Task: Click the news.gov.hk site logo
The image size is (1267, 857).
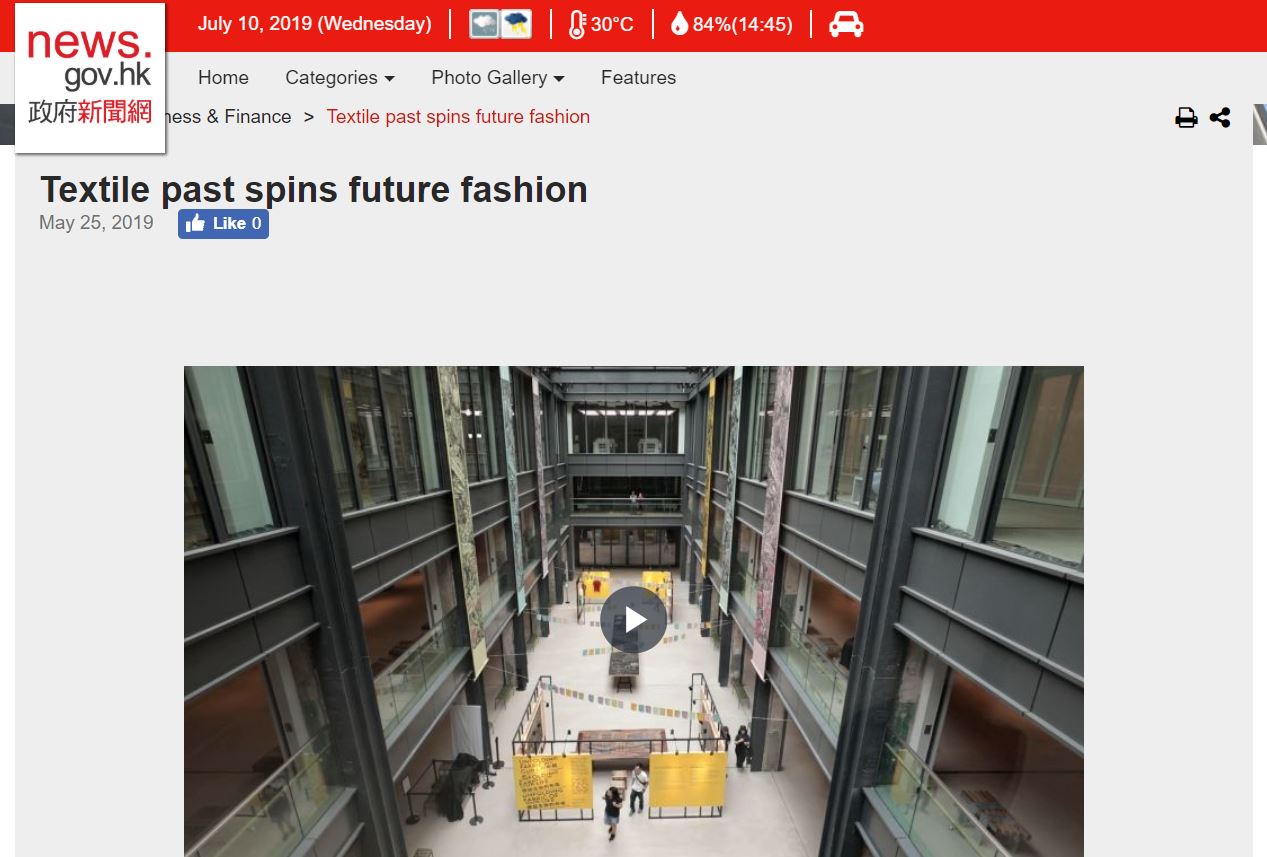Action: tap(90, 78)
